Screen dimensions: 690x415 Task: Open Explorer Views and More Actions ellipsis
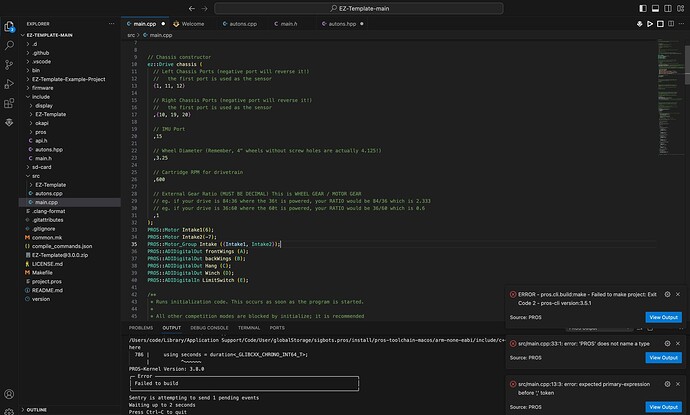(111, 24)
